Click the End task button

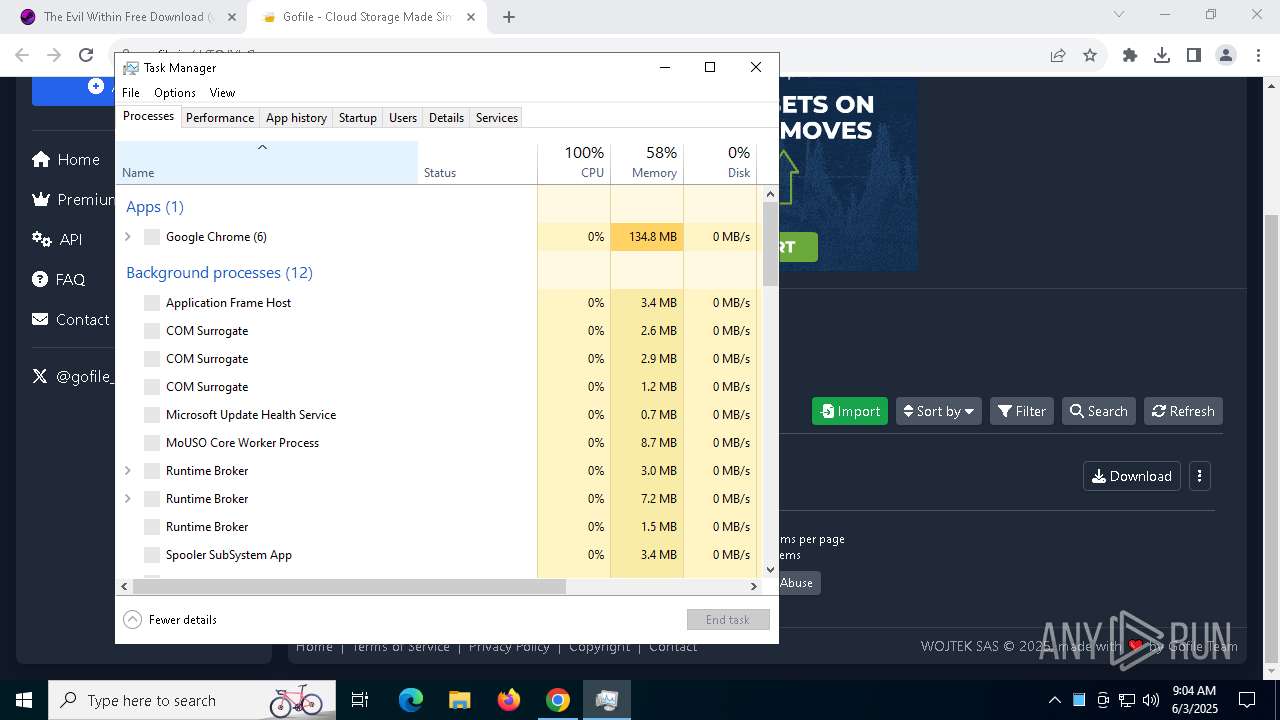pos(728,620)
